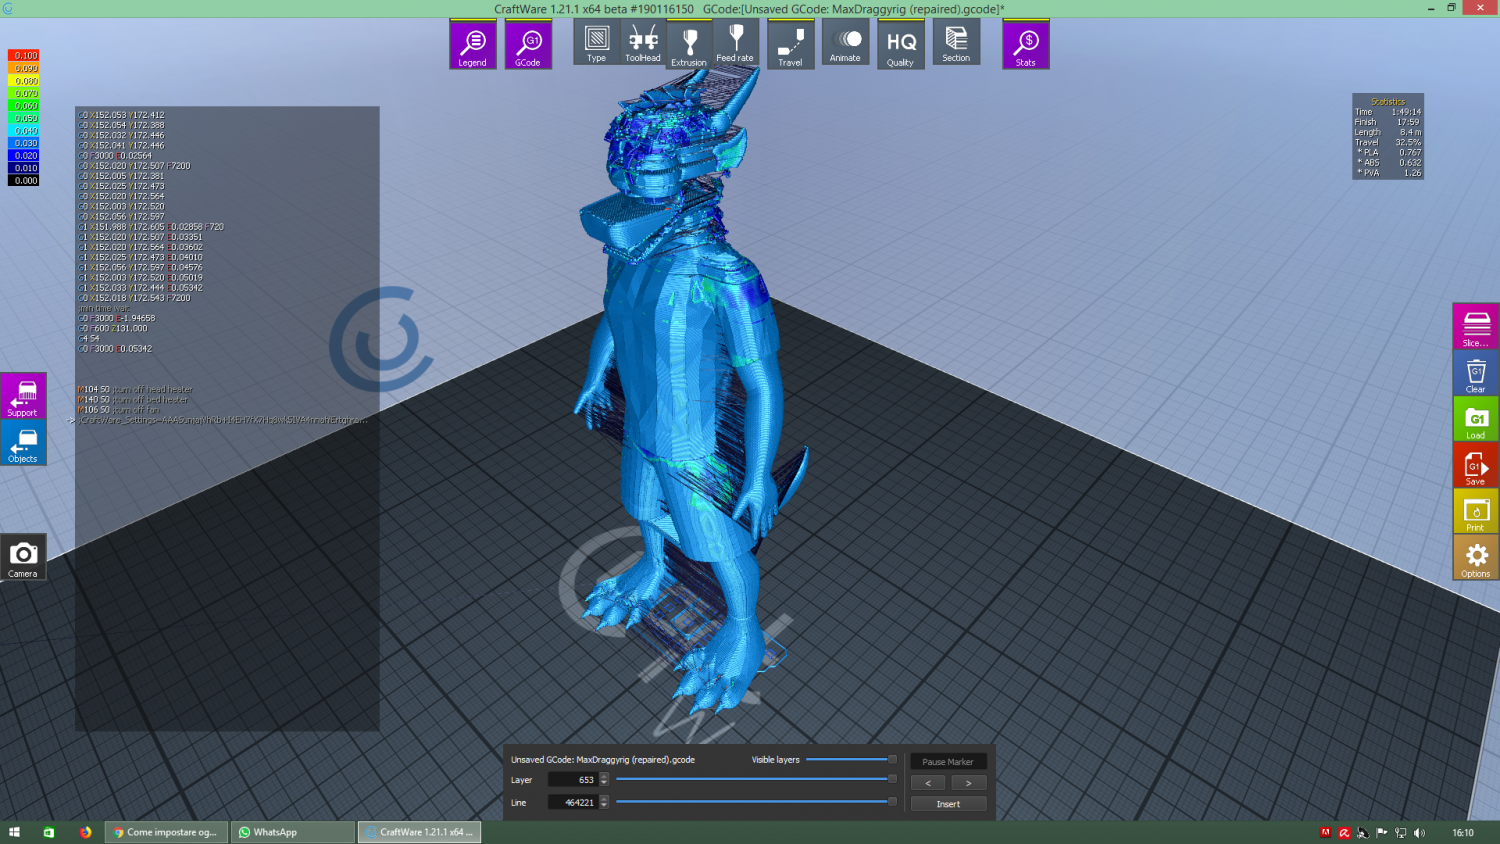Viewport: 1500px width, 844px height.
Task: Toggle the Legend panel button
Action: click(472, 45)
